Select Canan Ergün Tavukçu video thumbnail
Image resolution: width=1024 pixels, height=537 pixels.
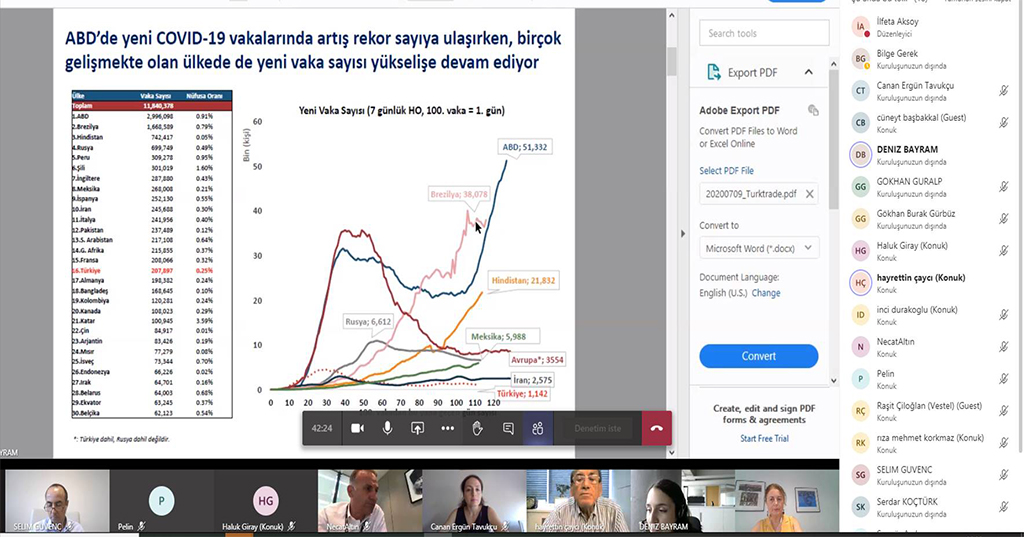click(474, 501)
